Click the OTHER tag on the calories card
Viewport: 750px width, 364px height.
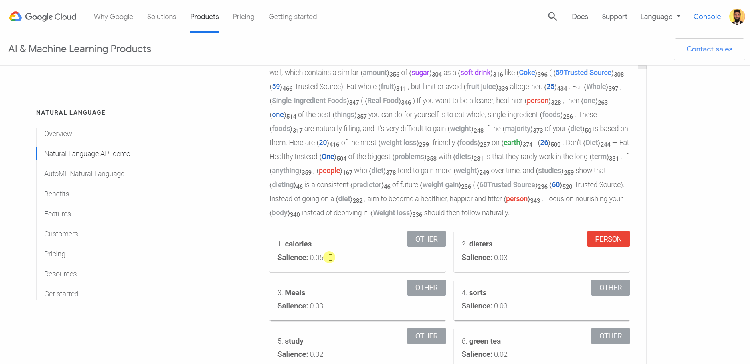click(426, 239)
